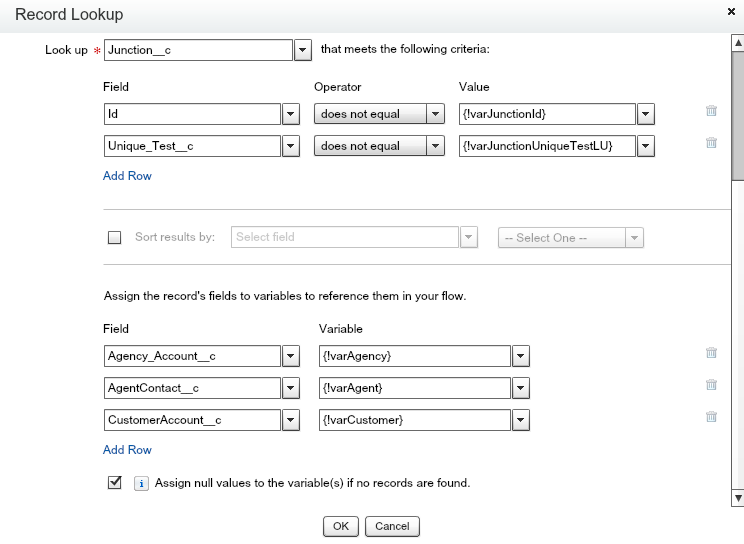This screenshot has width=744, height=544.
Task: Remove the CustomerAccount__c assignment row
Action: click(711, 417)
